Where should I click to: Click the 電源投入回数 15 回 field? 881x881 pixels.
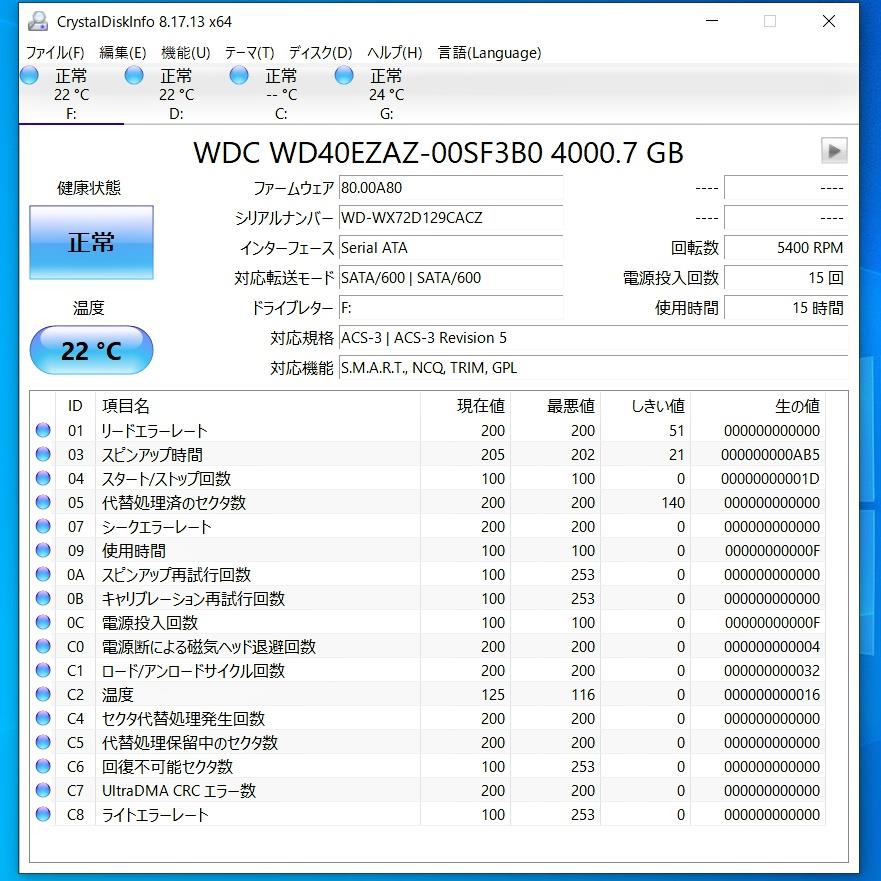[785, 278]
